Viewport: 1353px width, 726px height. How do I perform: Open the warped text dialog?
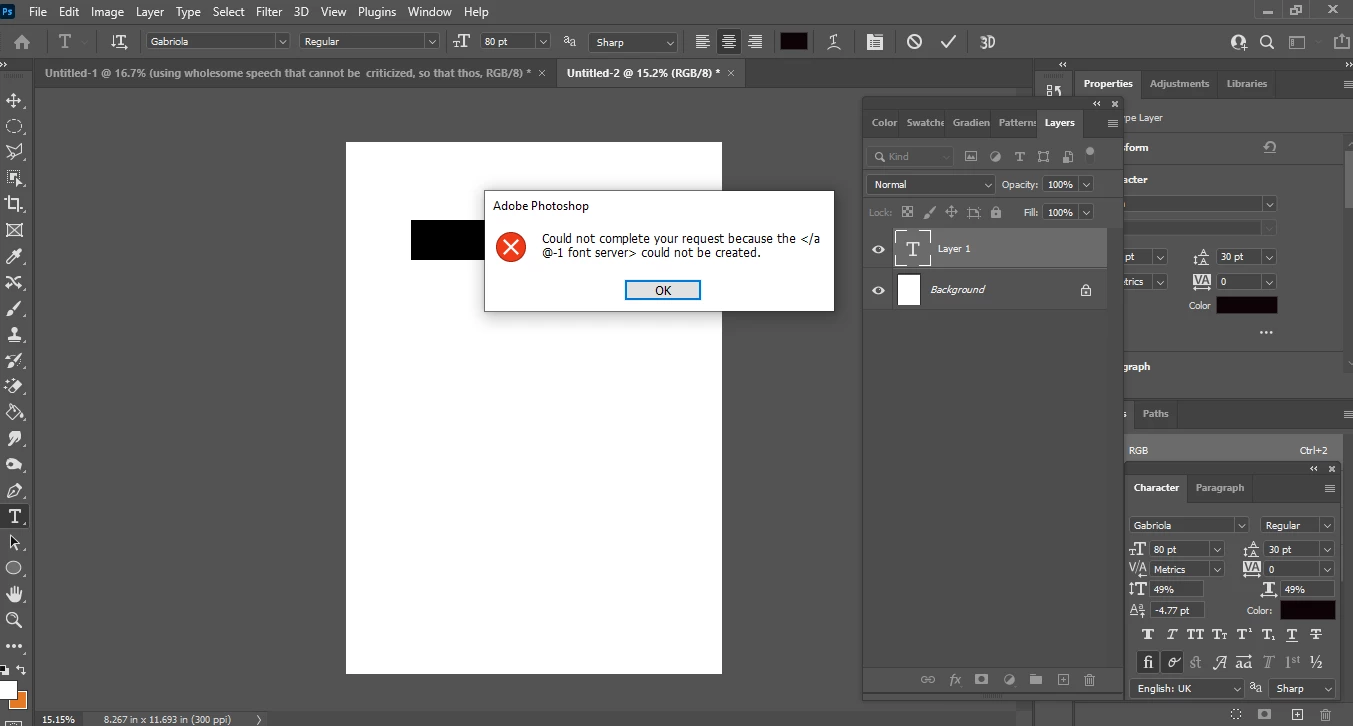[x=833, y=42]
